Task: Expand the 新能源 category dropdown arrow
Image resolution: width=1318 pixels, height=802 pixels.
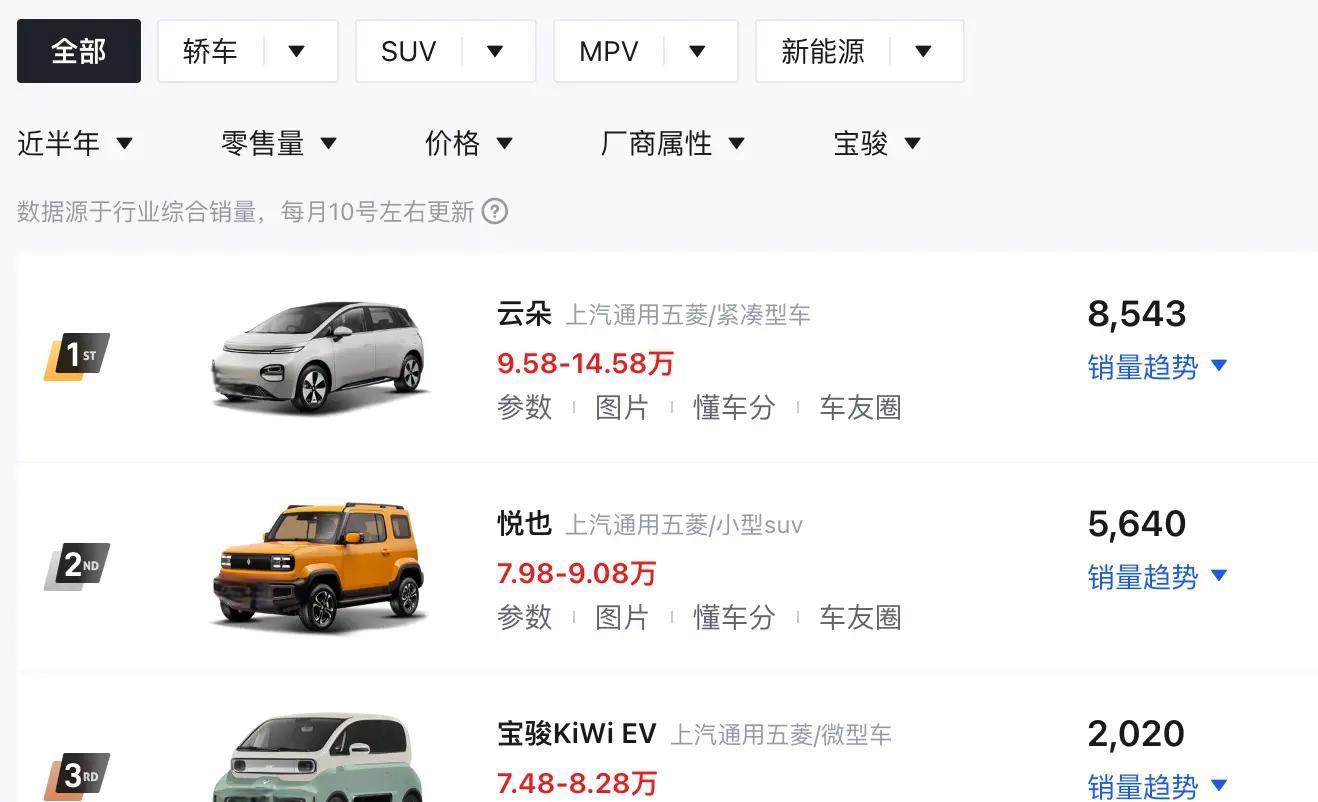Action: tap(923, 51)
